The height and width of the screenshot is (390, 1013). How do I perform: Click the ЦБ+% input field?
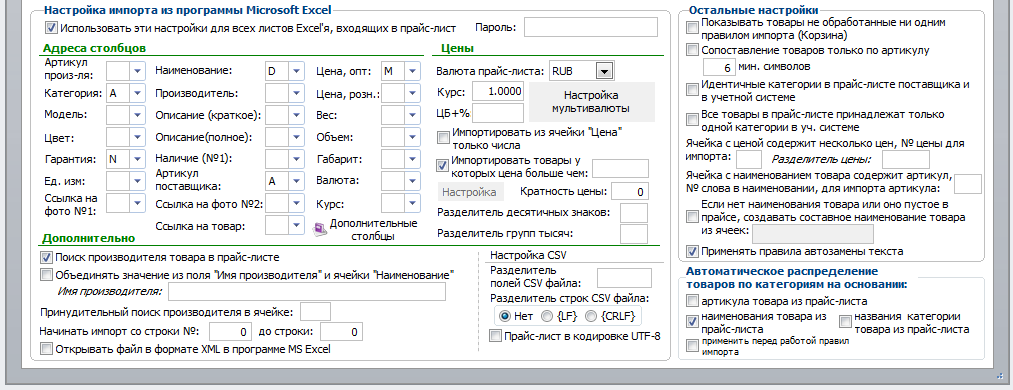click(497, 113)
